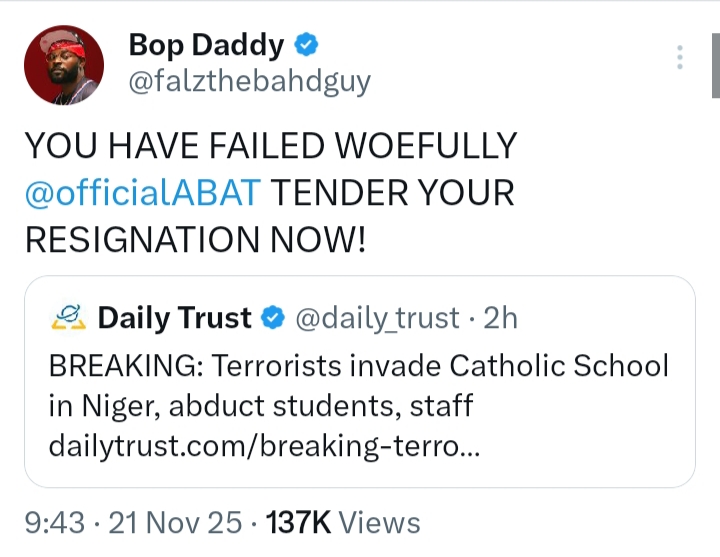Click the quoted line mentioning abducted students, staff
The width and height of the screenshot is (720, 557).
[260, 407]
